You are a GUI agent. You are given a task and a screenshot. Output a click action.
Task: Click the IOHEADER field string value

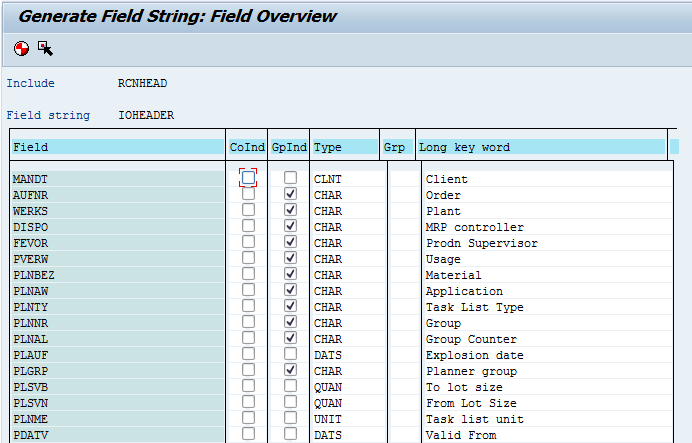click(146, 115)
